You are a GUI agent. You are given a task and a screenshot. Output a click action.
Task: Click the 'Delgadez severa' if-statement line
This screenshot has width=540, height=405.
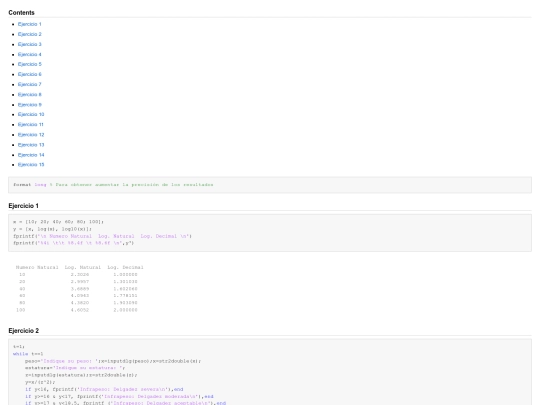point(104,390)
